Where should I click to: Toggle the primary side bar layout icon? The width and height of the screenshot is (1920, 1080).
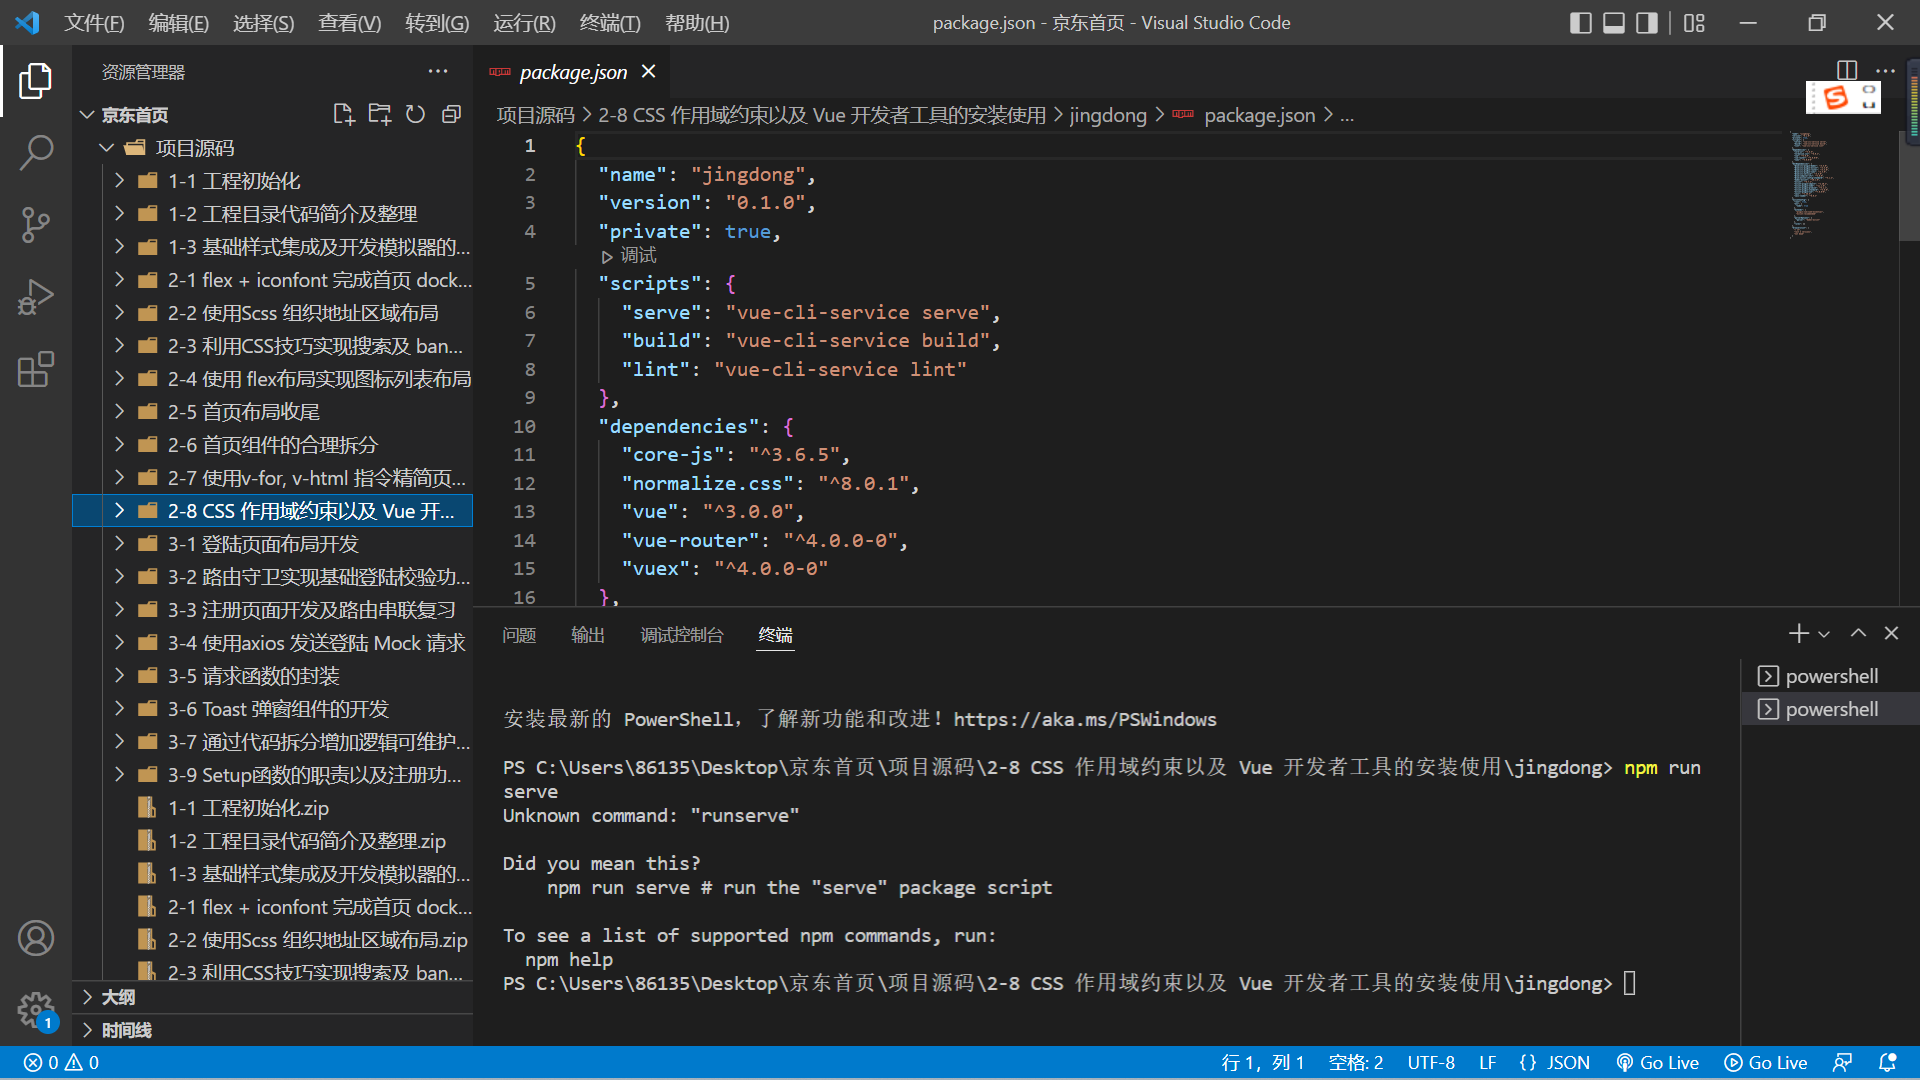(1581, 22)
